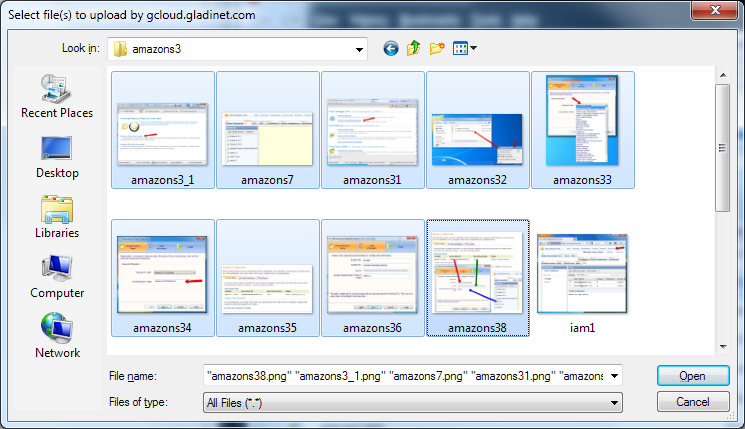
Task: Click the Open button
Action: coord(693,376)
